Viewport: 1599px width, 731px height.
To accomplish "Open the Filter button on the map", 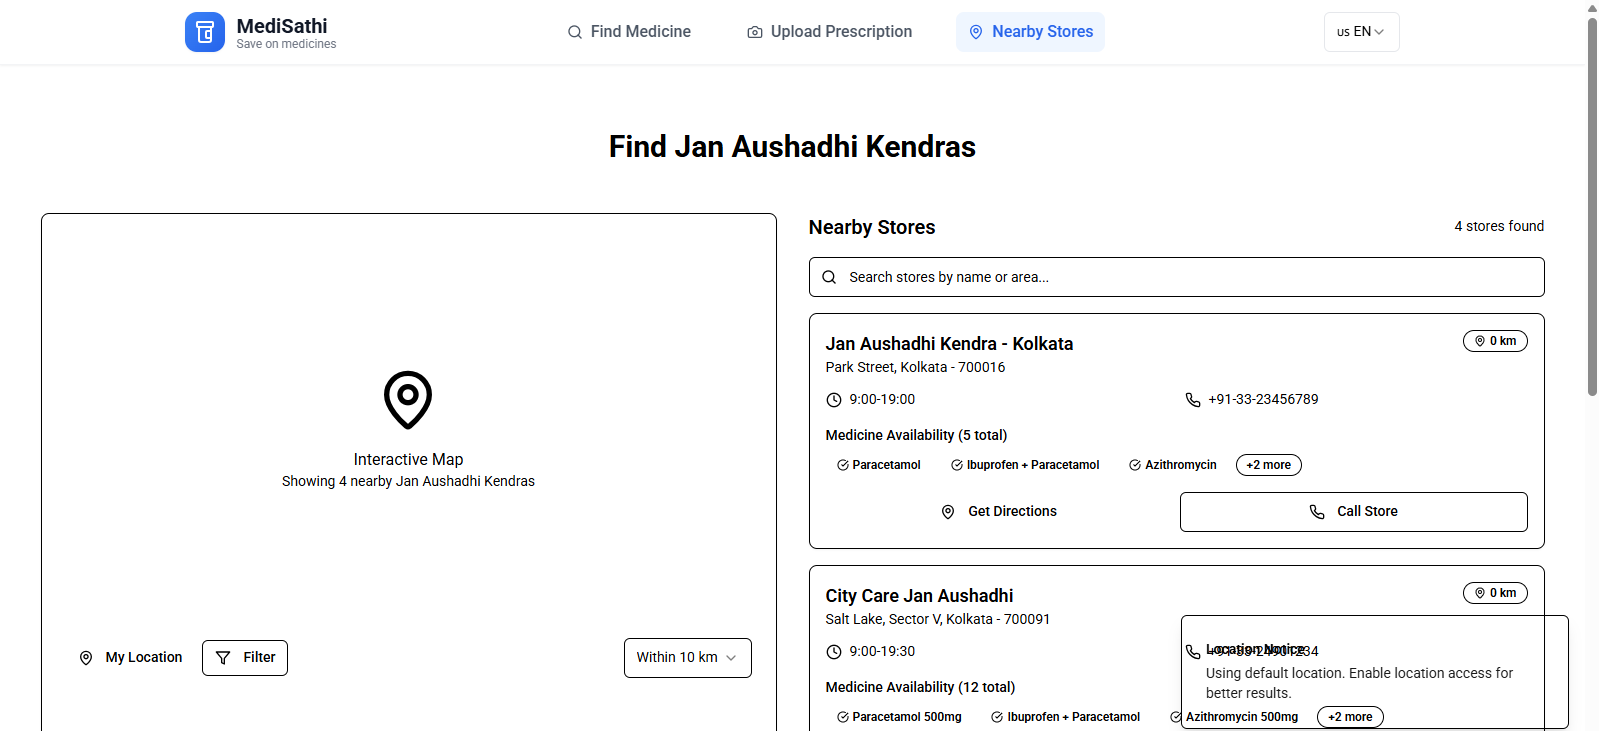I will pyautogui.click(x=245, y=658).
